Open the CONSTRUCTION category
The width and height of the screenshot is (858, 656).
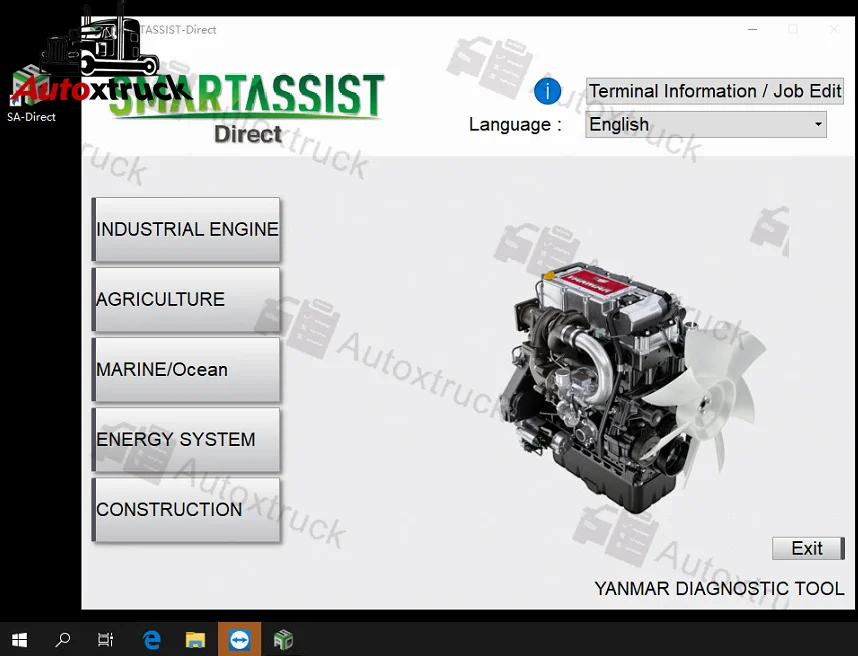(x=186, y=509)
